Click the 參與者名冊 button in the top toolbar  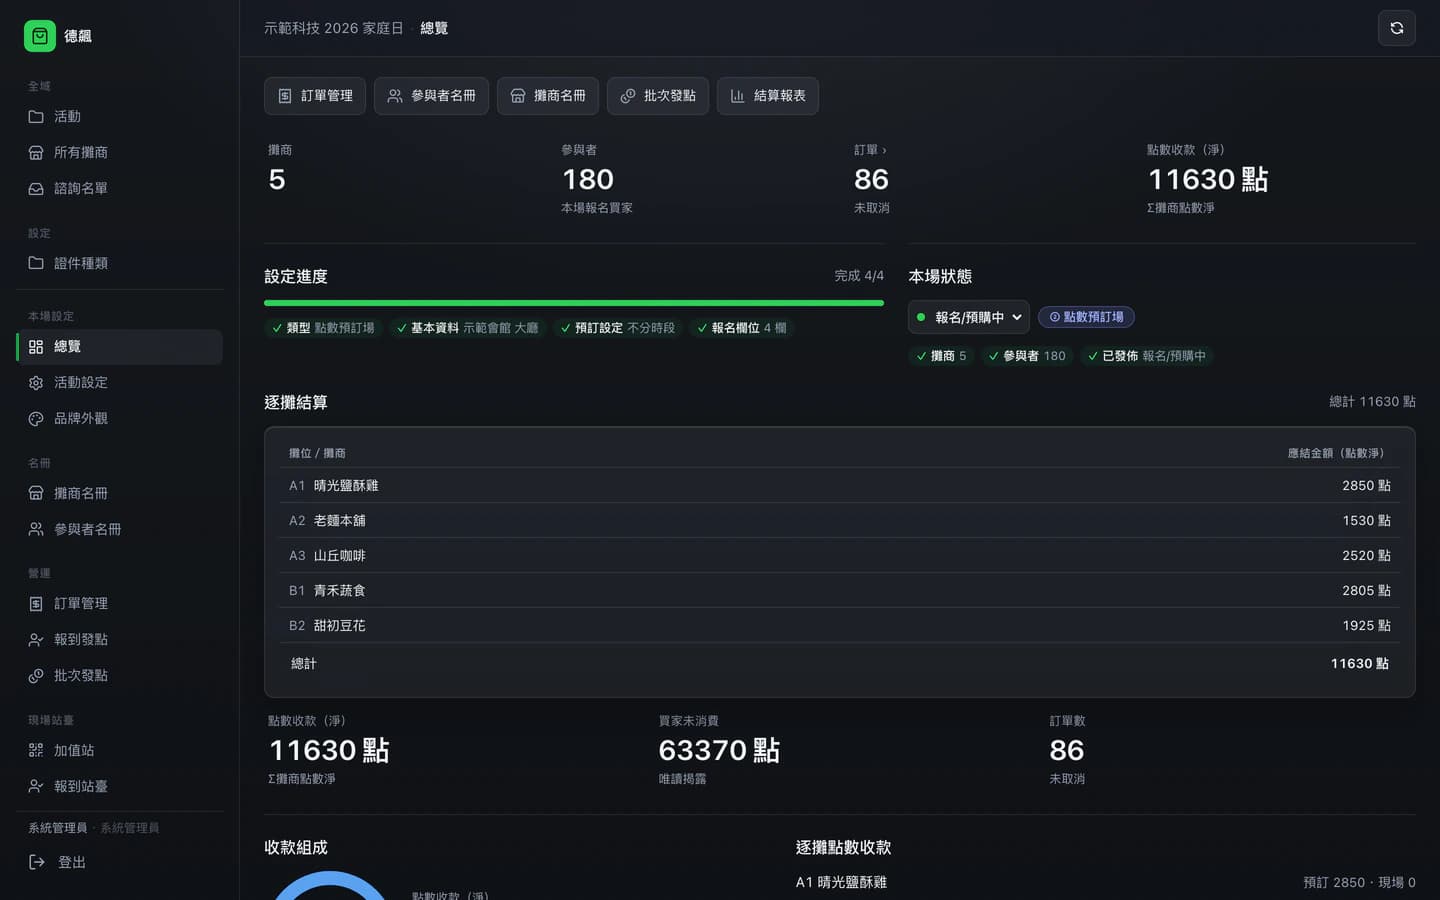pos(431,96)
